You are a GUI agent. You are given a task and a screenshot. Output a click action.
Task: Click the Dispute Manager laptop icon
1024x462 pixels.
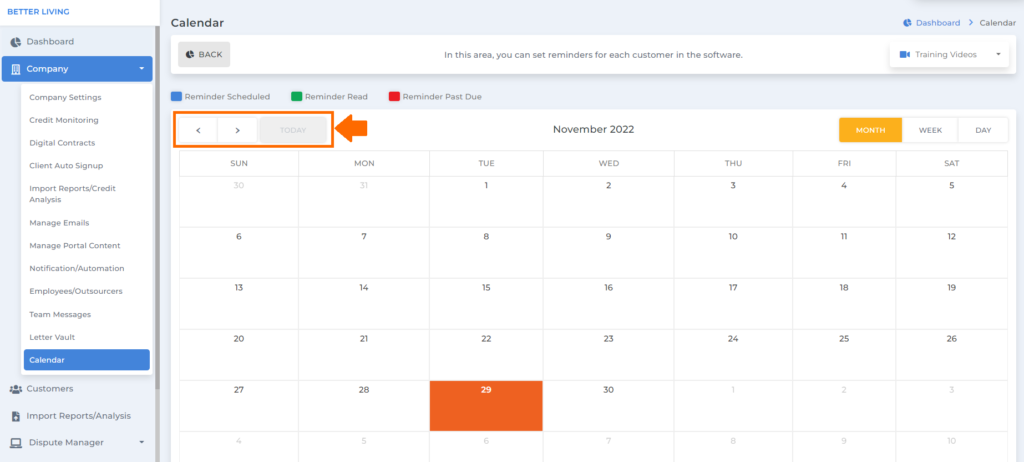tap(16, 442)
